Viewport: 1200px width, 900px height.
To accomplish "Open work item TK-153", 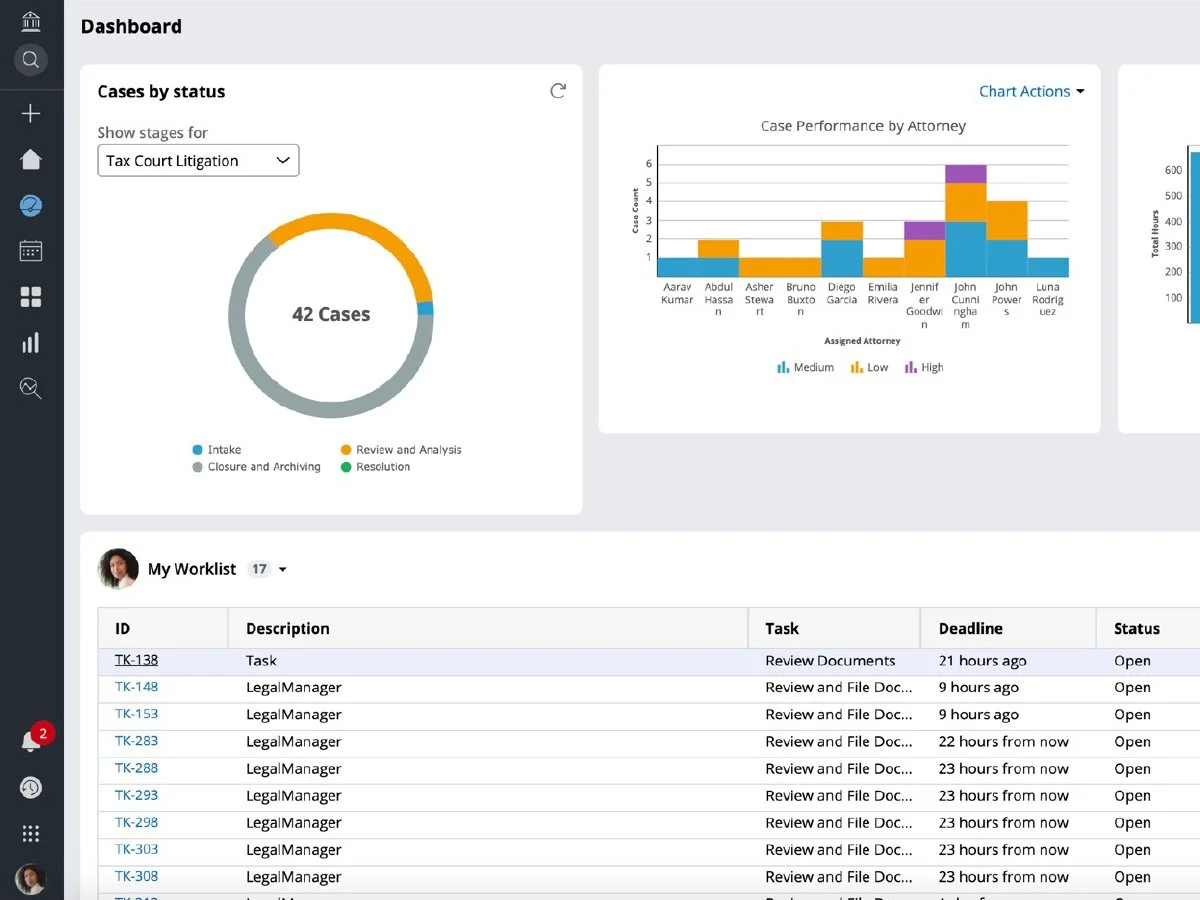I will [x=136, y=714].
